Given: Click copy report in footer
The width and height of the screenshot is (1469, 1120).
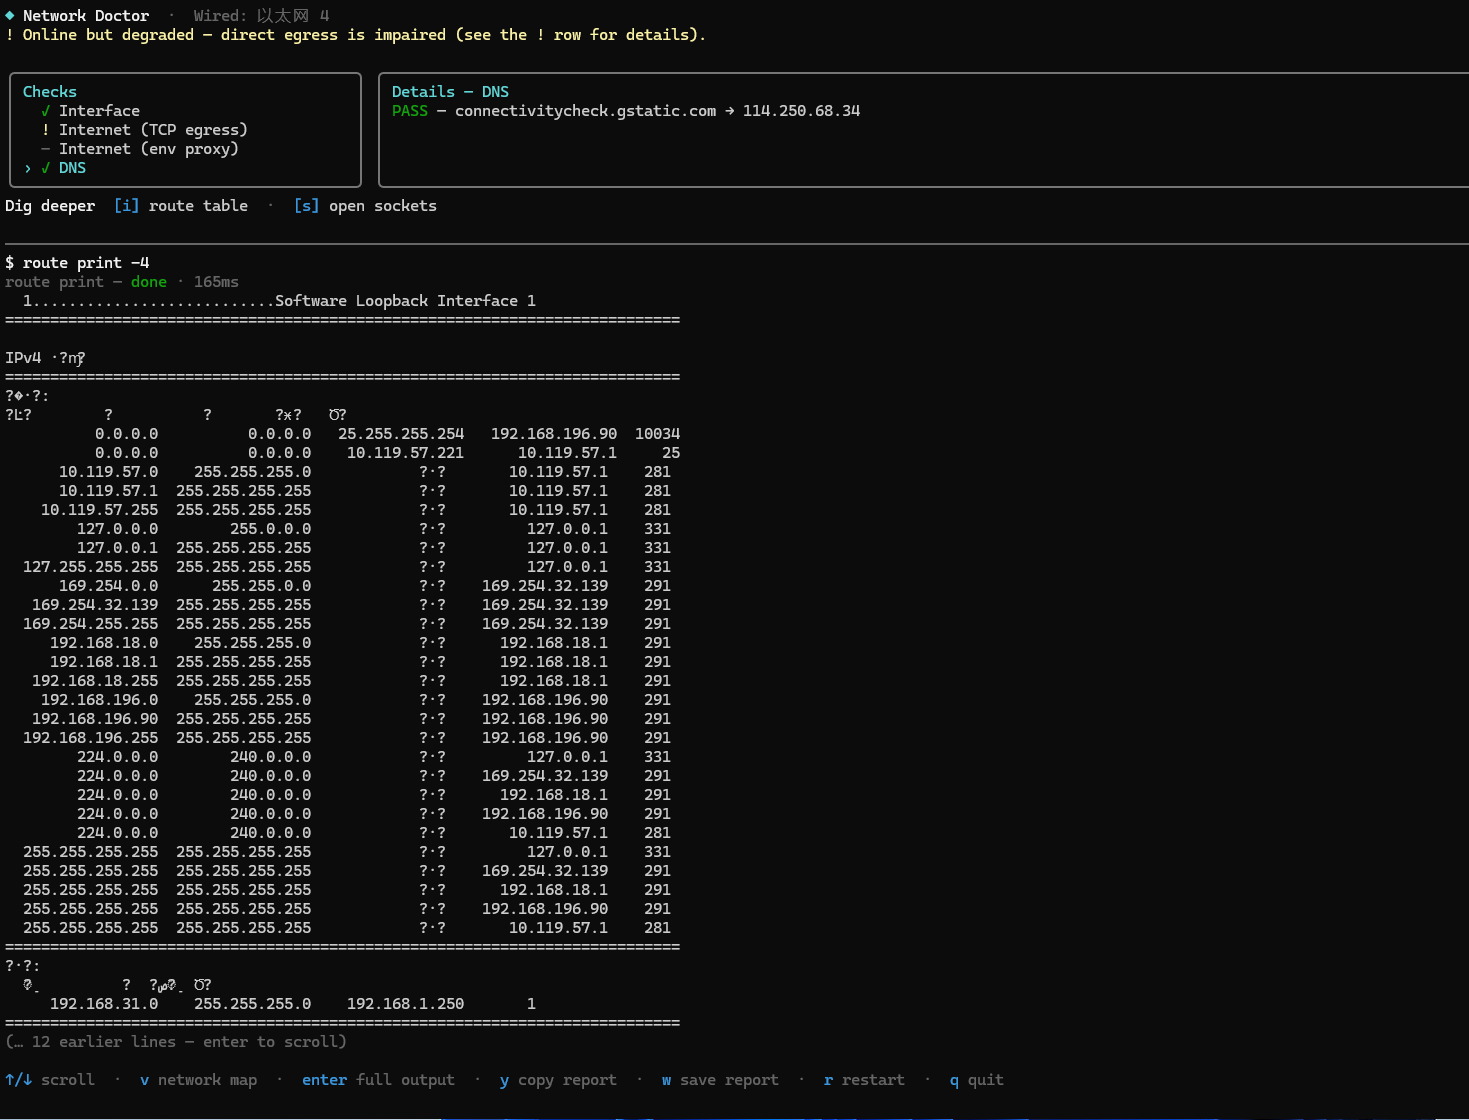Looking at the screenshot, I should pyautogui.click(x=558, y=1080).
